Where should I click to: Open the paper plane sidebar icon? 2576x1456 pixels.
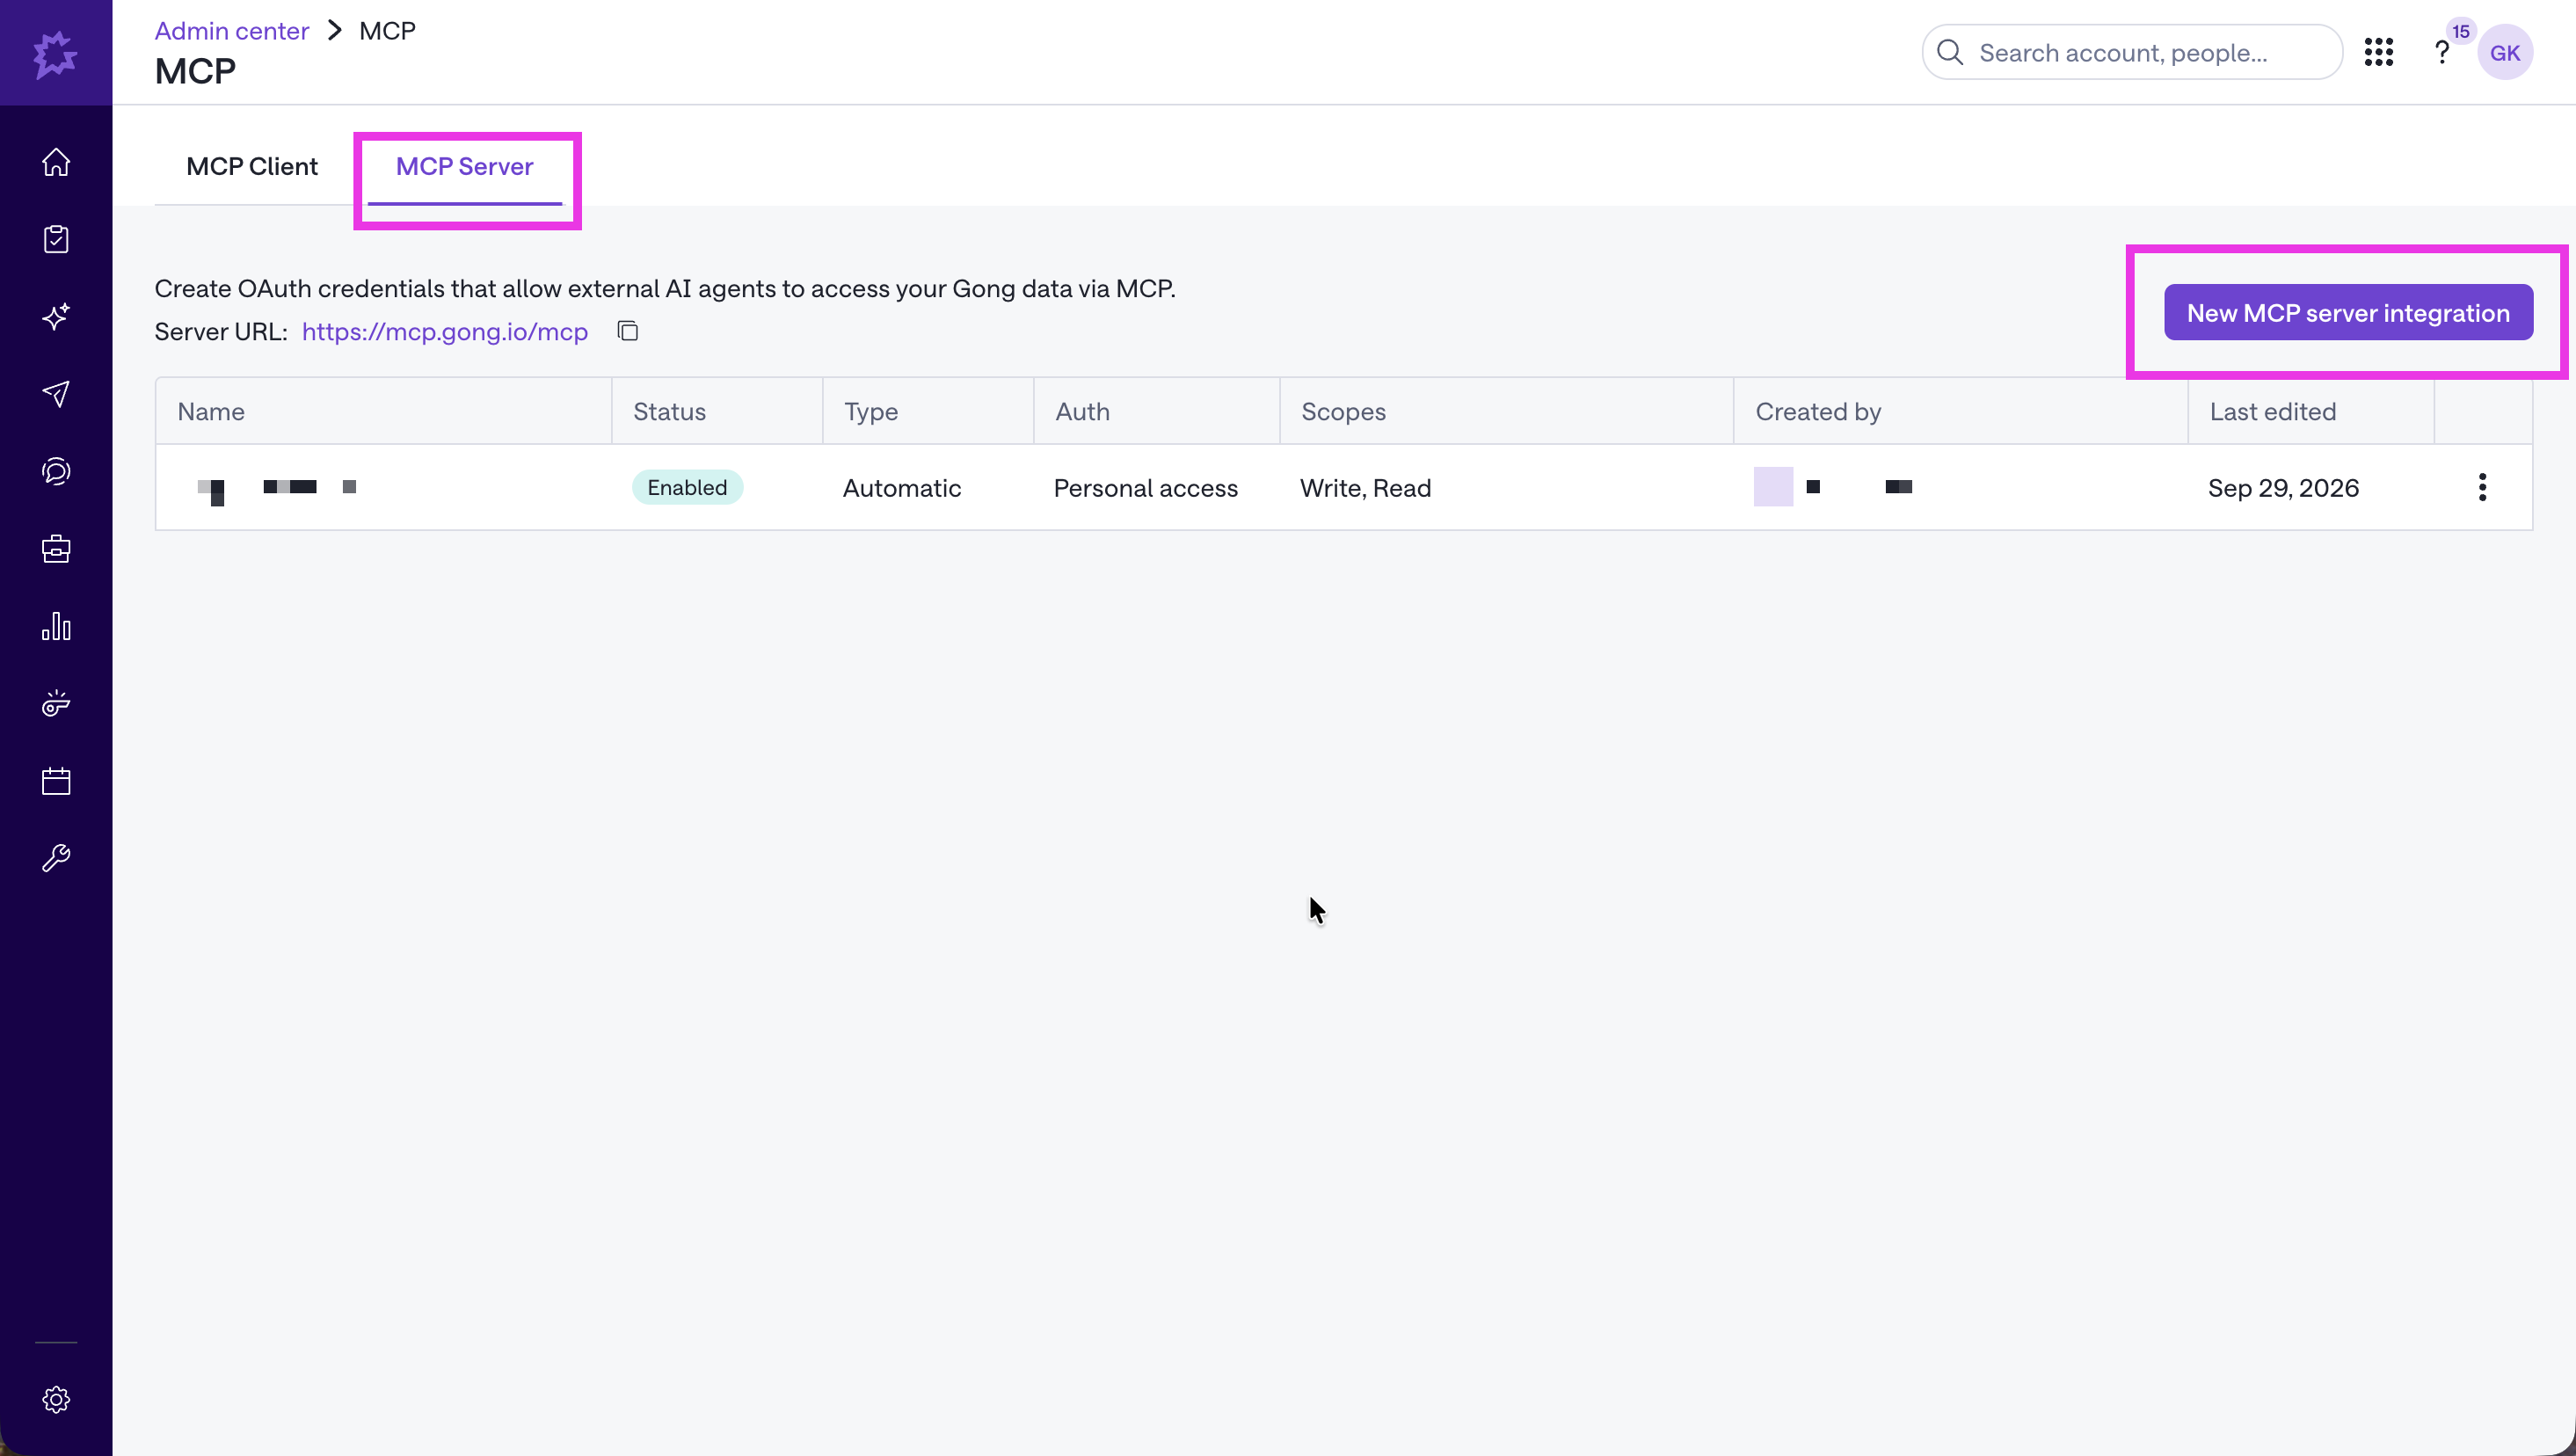coord(56,394)
